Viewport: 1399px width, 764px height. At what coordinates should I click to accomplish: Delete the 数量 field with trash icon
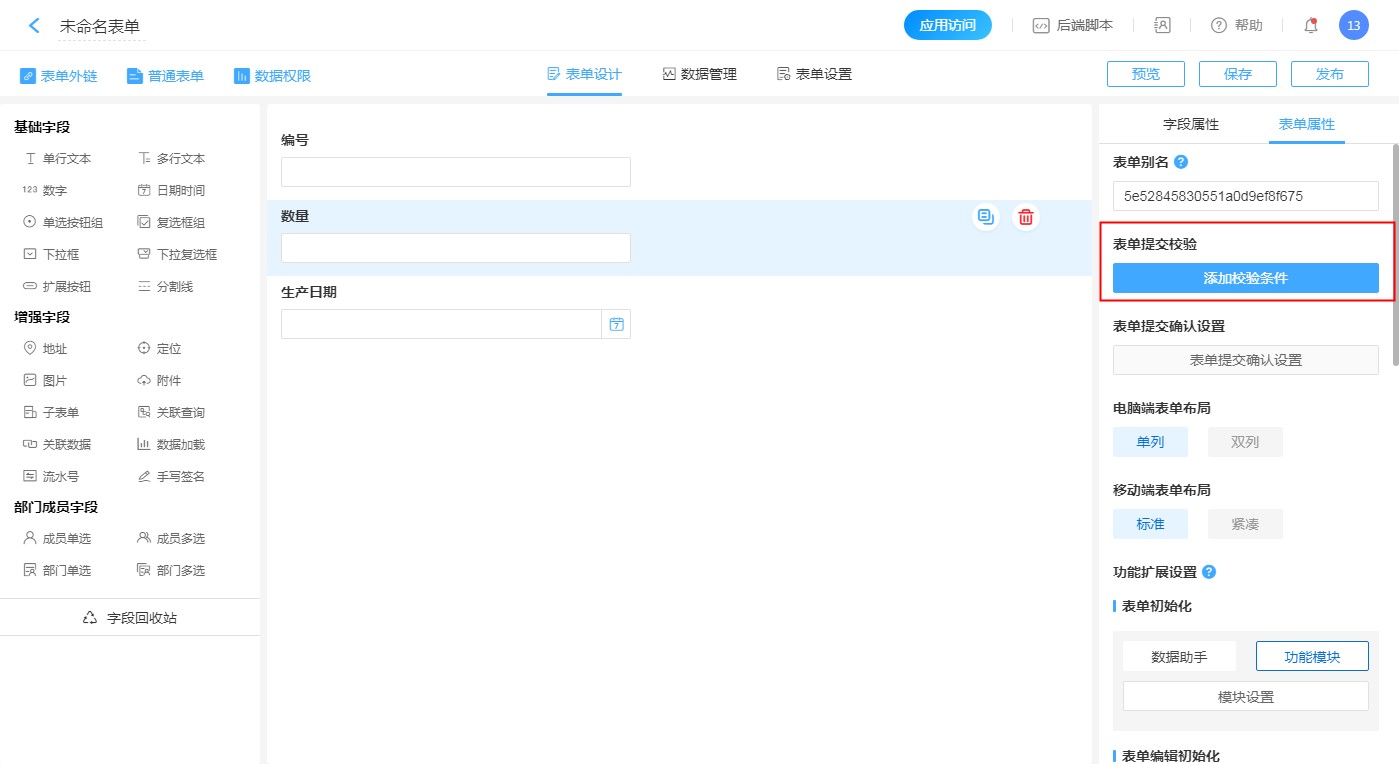pos(1025,217)
